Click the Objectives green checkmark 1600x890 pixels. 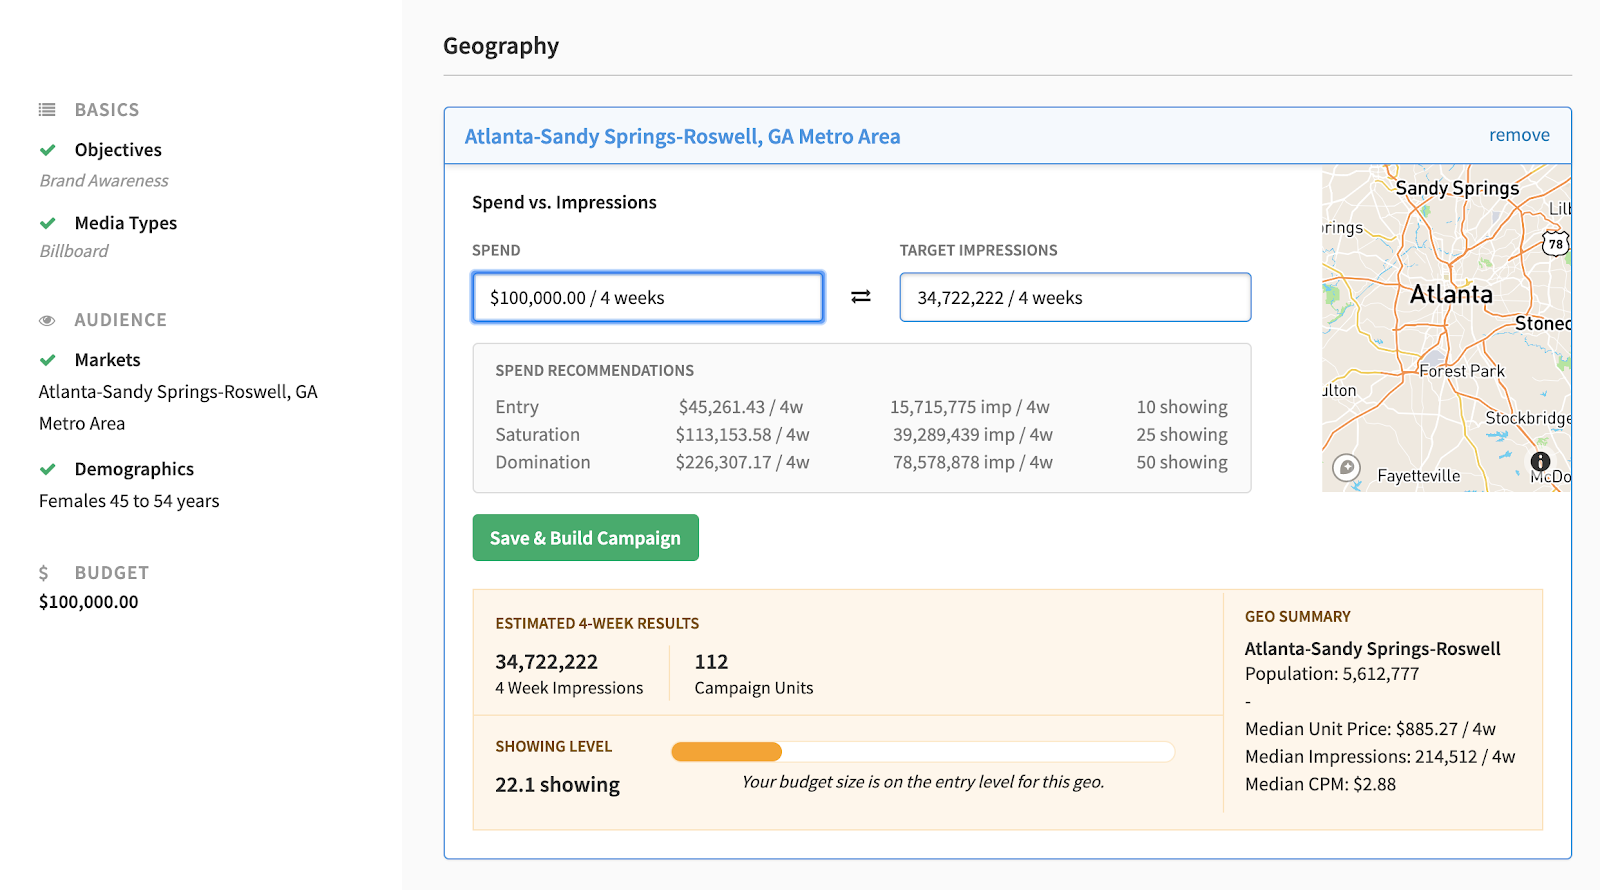tap(47, 150)
